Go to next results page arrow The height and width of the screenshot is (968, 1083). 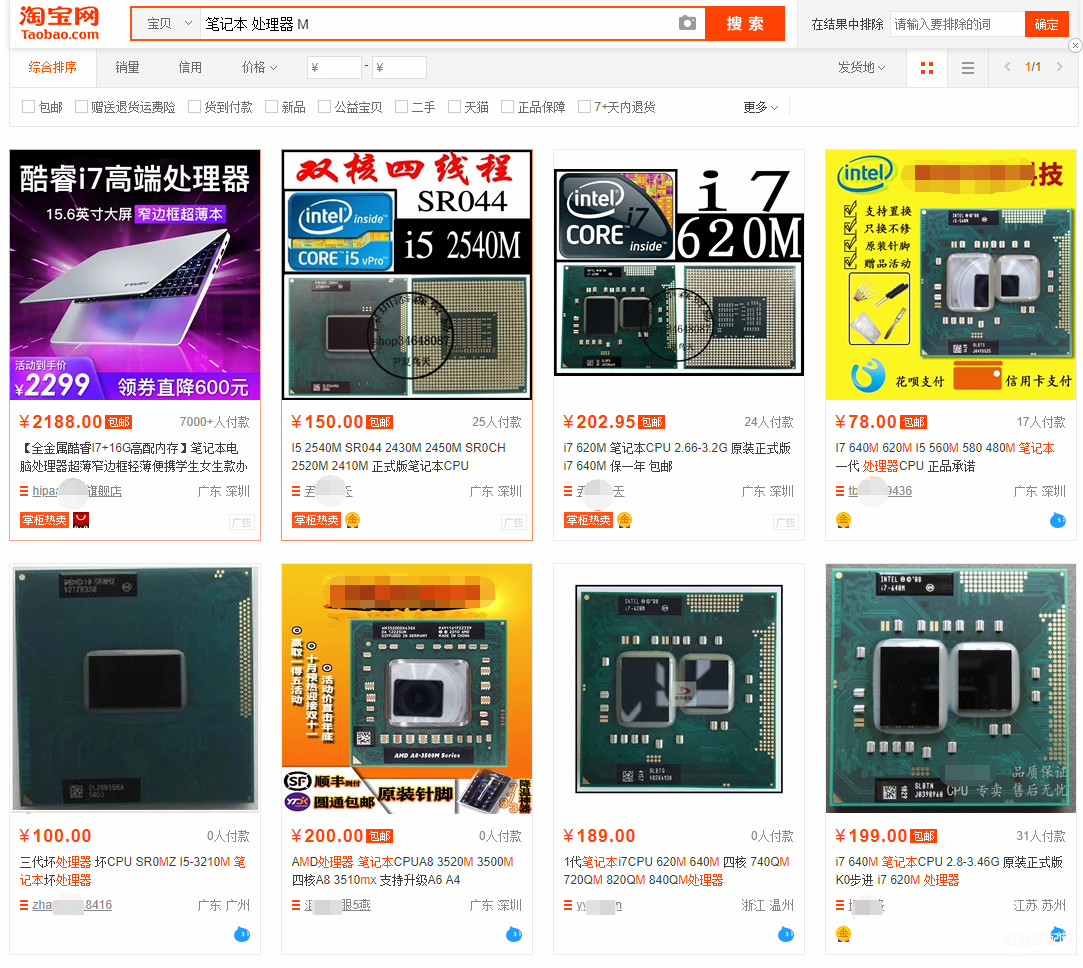pos(1059,67)
